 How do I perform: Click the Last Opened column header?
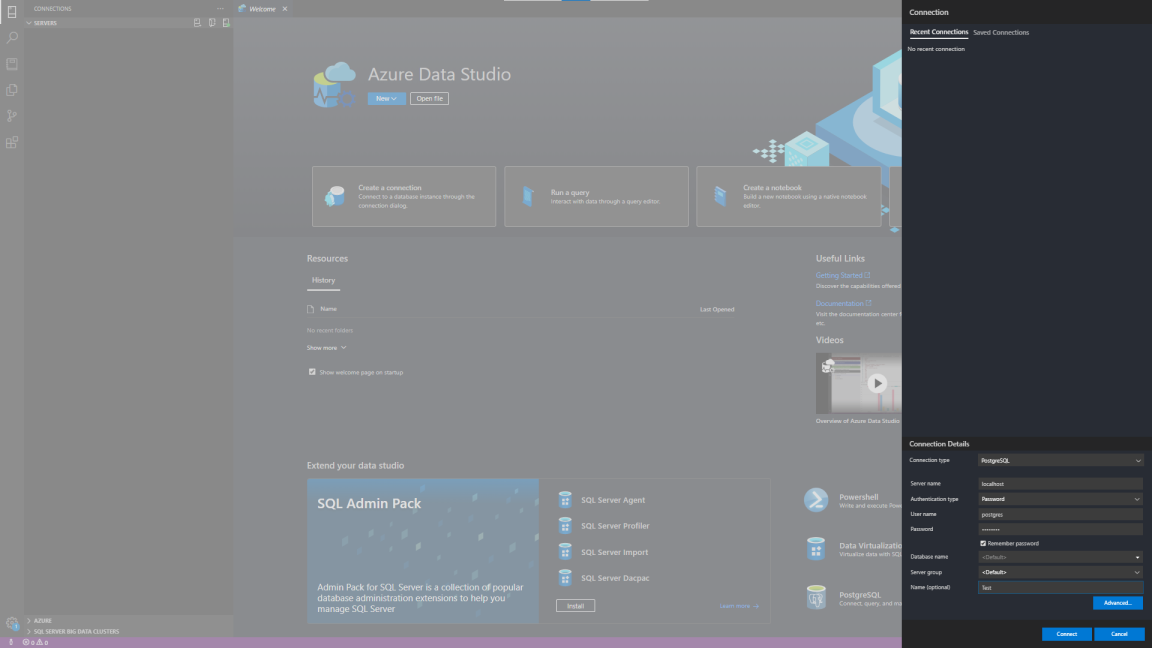tap(716, 309)
